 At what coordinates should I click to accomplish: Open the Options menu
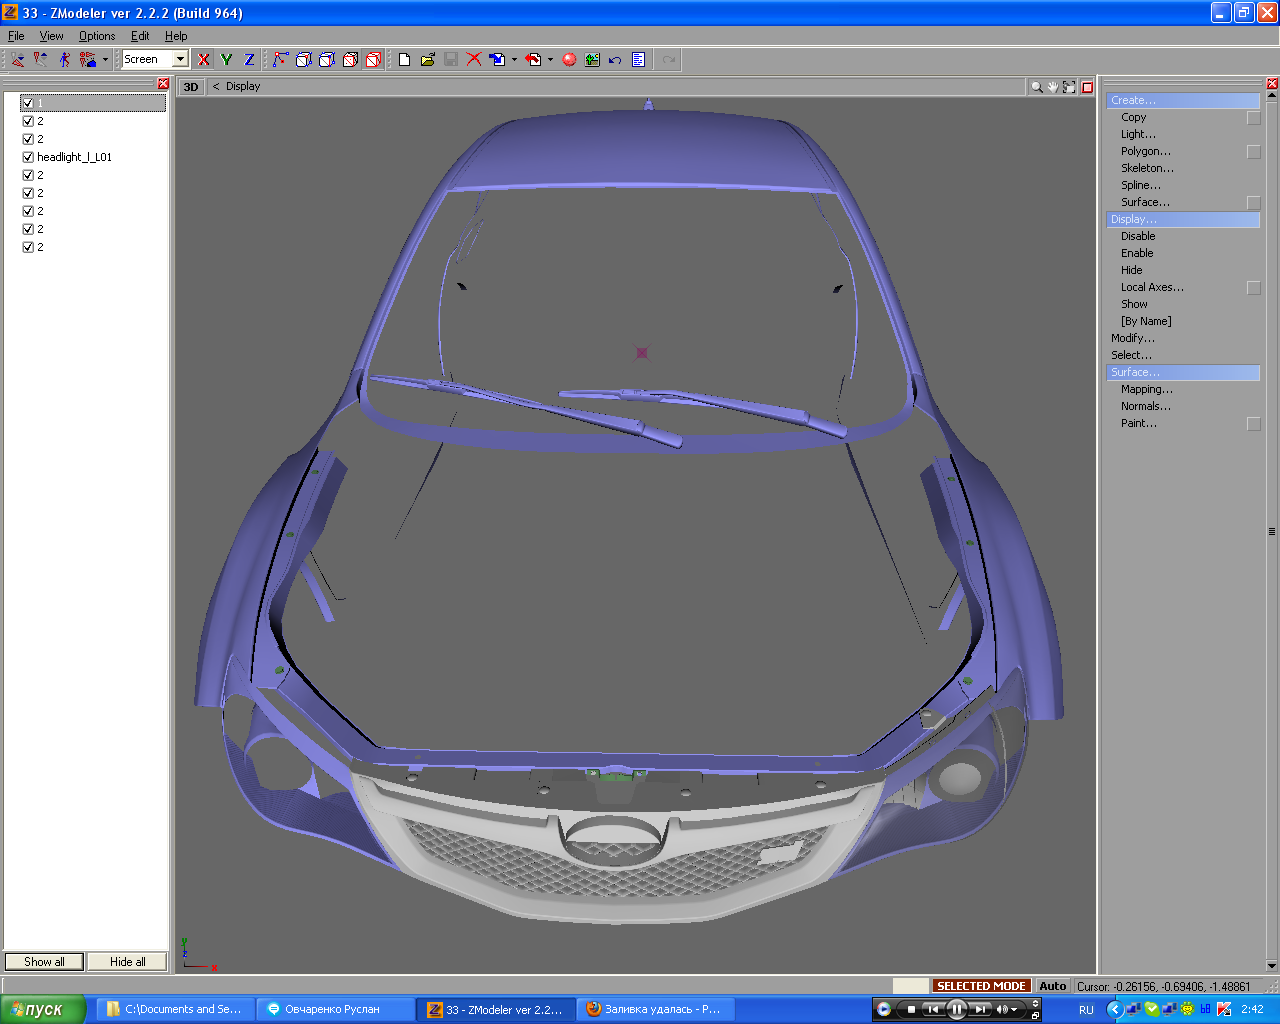[x=97, y=36]
